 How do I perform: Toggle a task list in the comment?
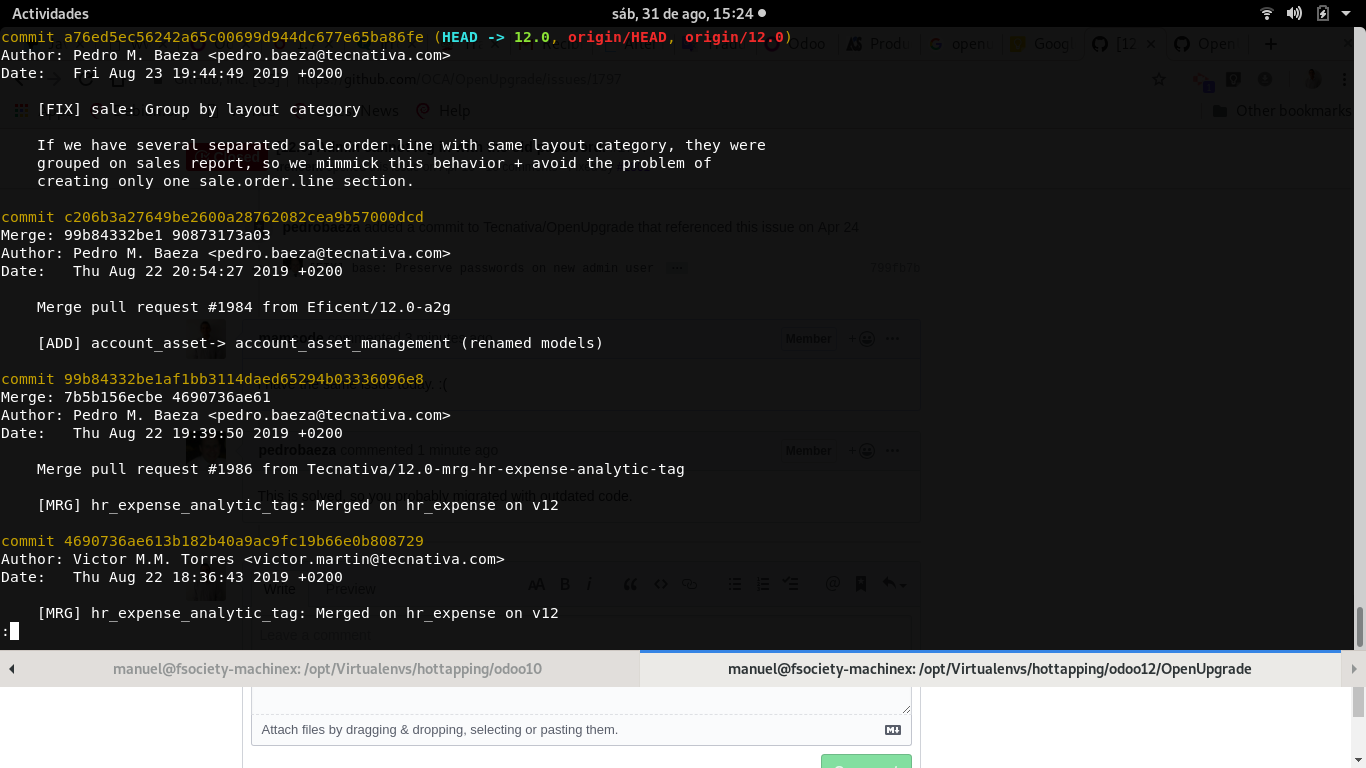(x=790, y=584)
